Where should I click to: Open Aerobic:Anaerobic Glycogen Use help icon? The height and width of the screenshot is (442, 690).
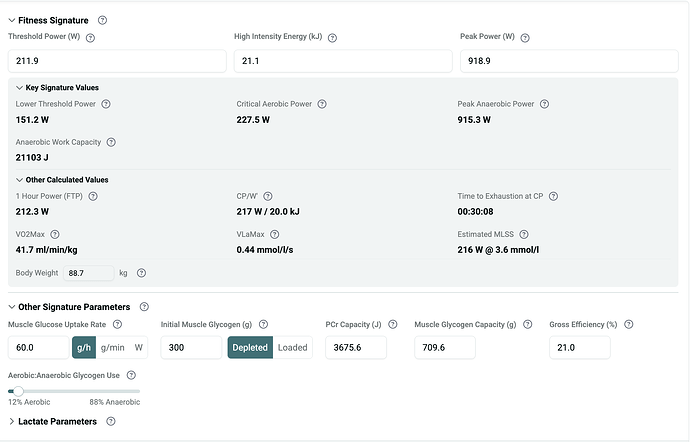[131, 375]
